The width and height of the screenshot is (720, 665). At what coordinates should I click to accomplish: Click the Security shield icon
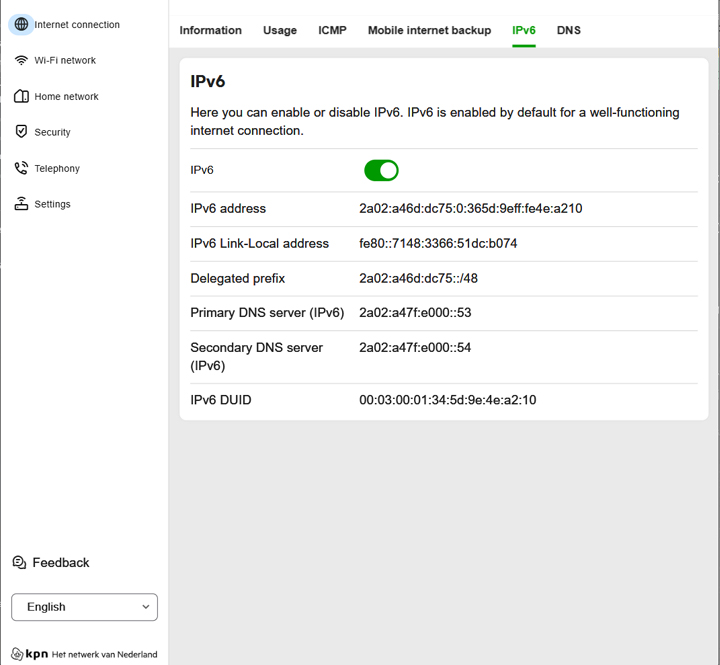point(21,132)
